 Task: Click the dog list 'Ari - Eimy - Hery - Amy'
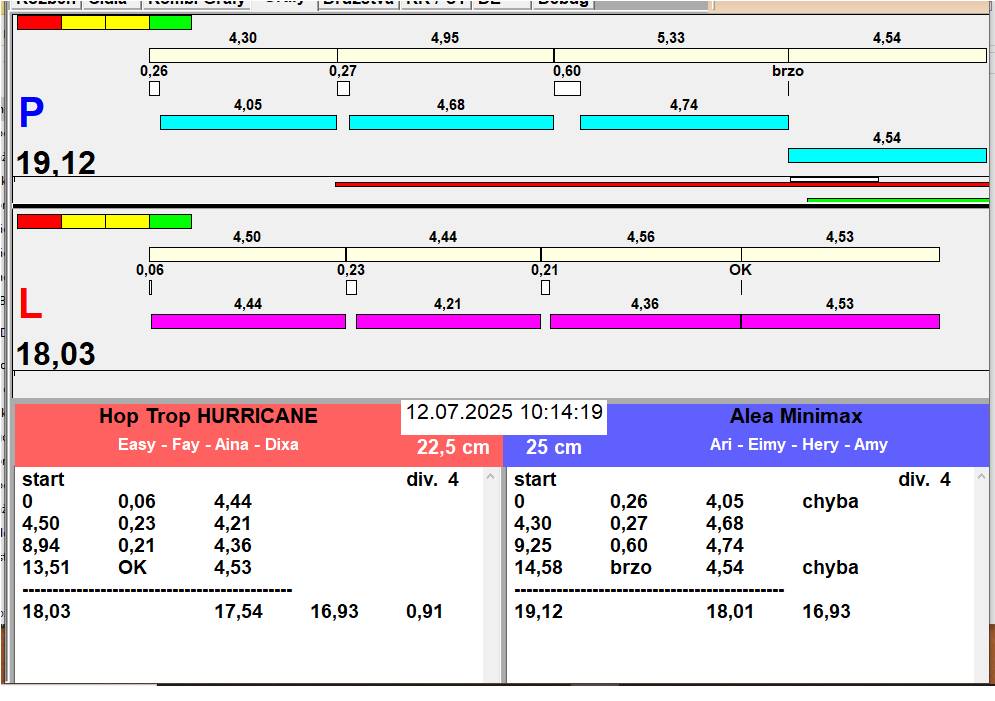(x=798, y=445)
